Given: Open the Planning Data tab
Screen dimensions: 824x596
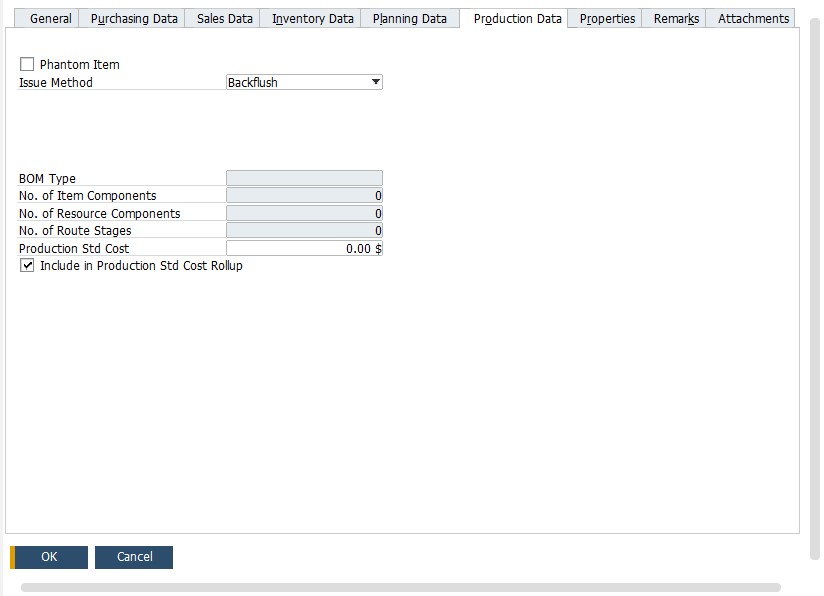Looking at the screenshot, I should click(x=410, y=18).
